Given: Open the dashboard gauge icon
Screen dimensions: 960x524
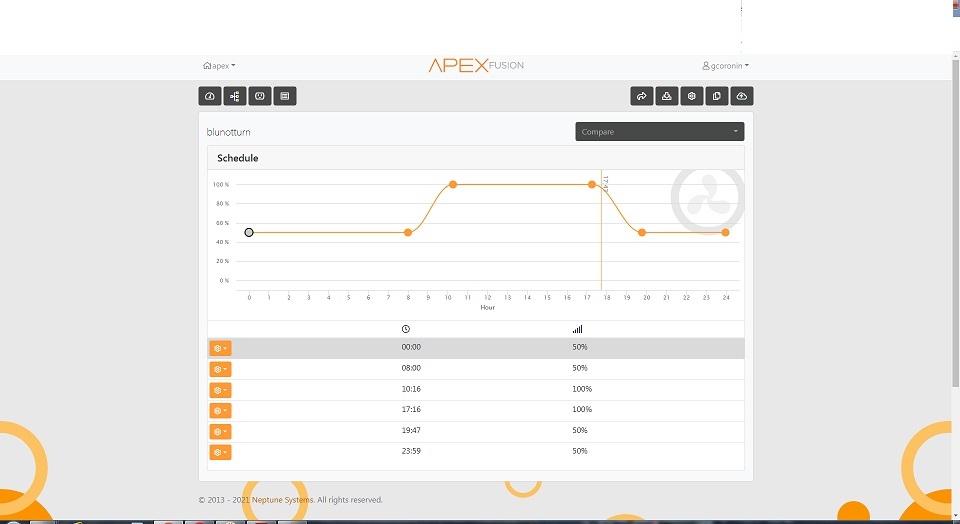Looking at the screenshot, I should [x=210, y=96].
